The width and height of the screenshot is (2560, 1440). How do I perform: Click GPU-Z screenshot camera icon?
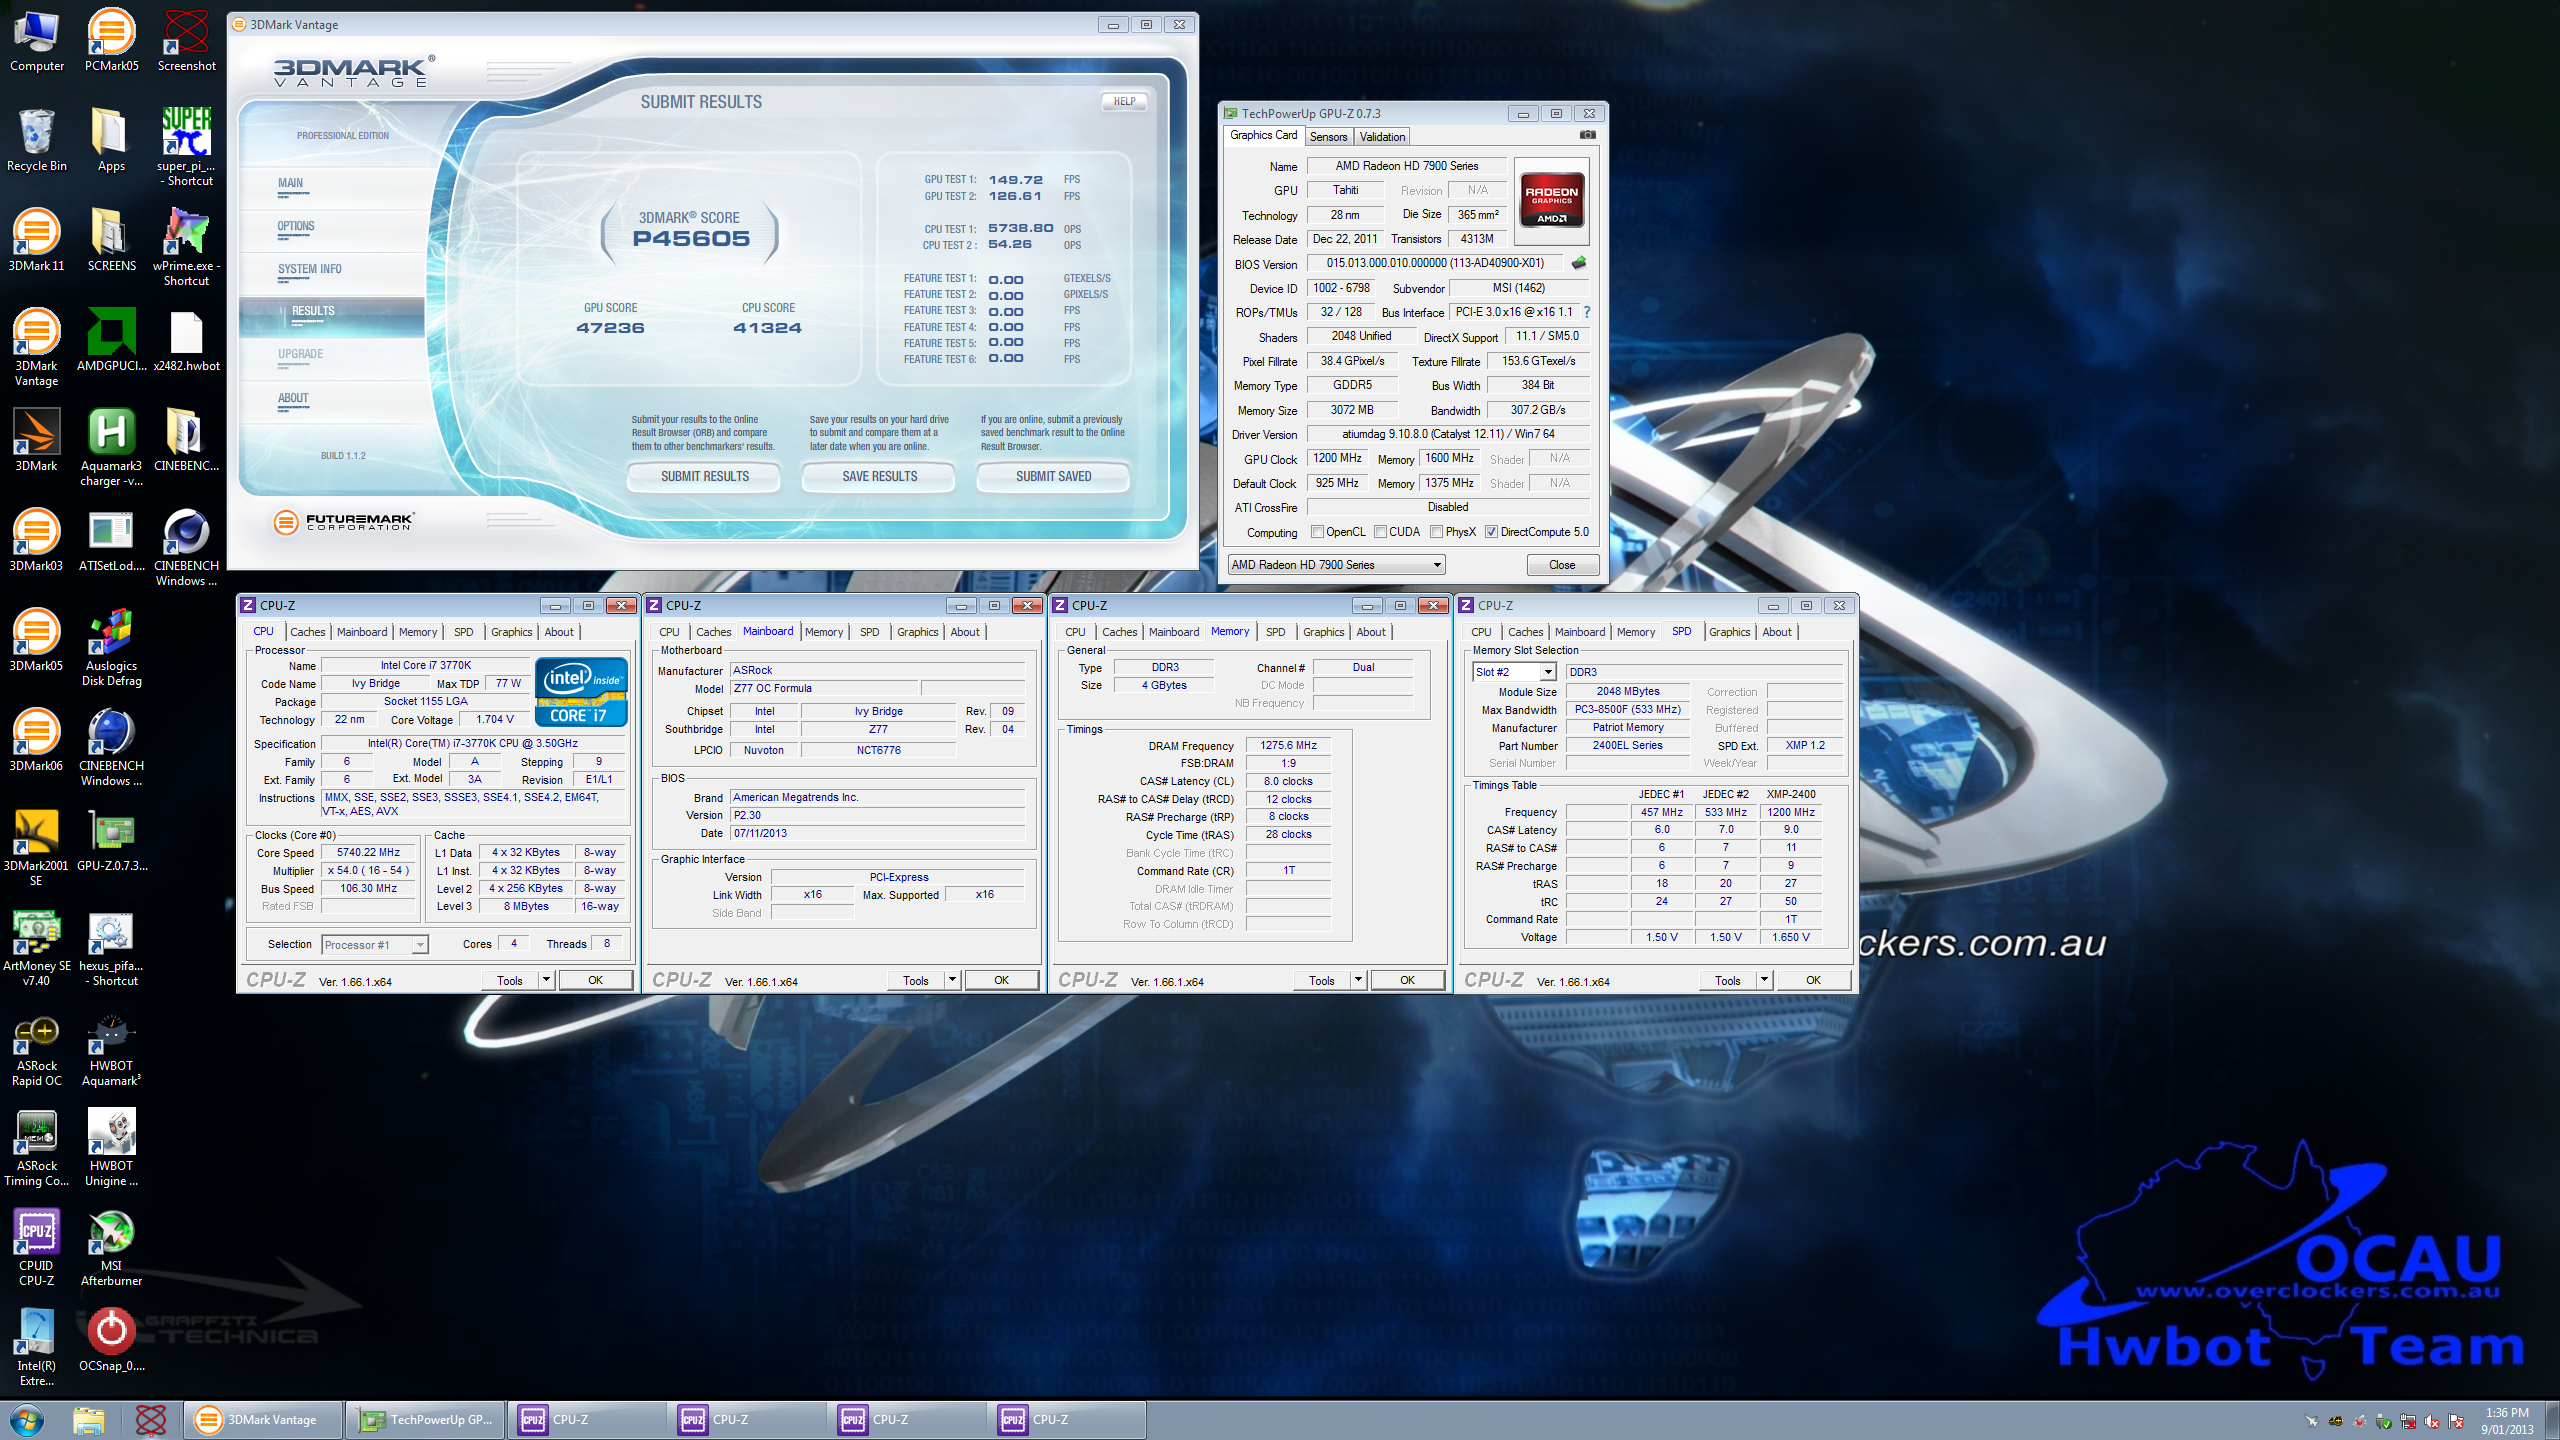click(x=1587, y=135)
